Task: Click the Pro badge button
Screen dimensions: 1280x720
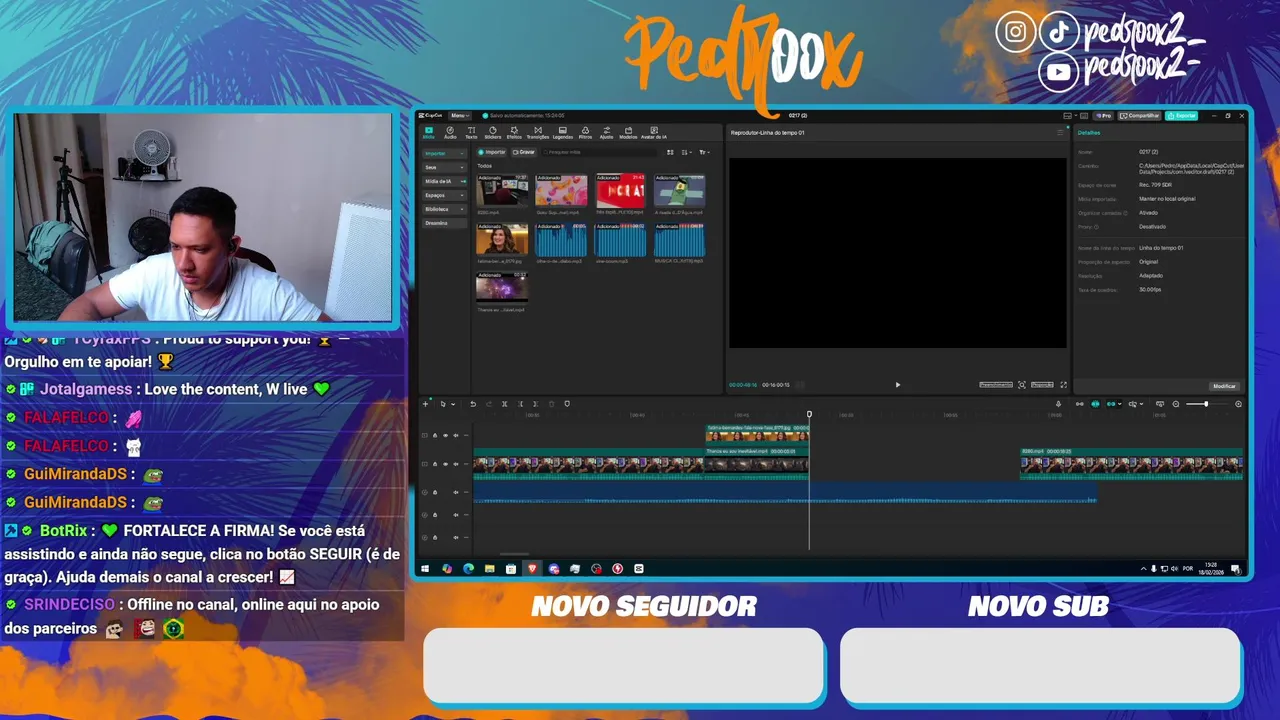Action: (x=1104, y=116)
